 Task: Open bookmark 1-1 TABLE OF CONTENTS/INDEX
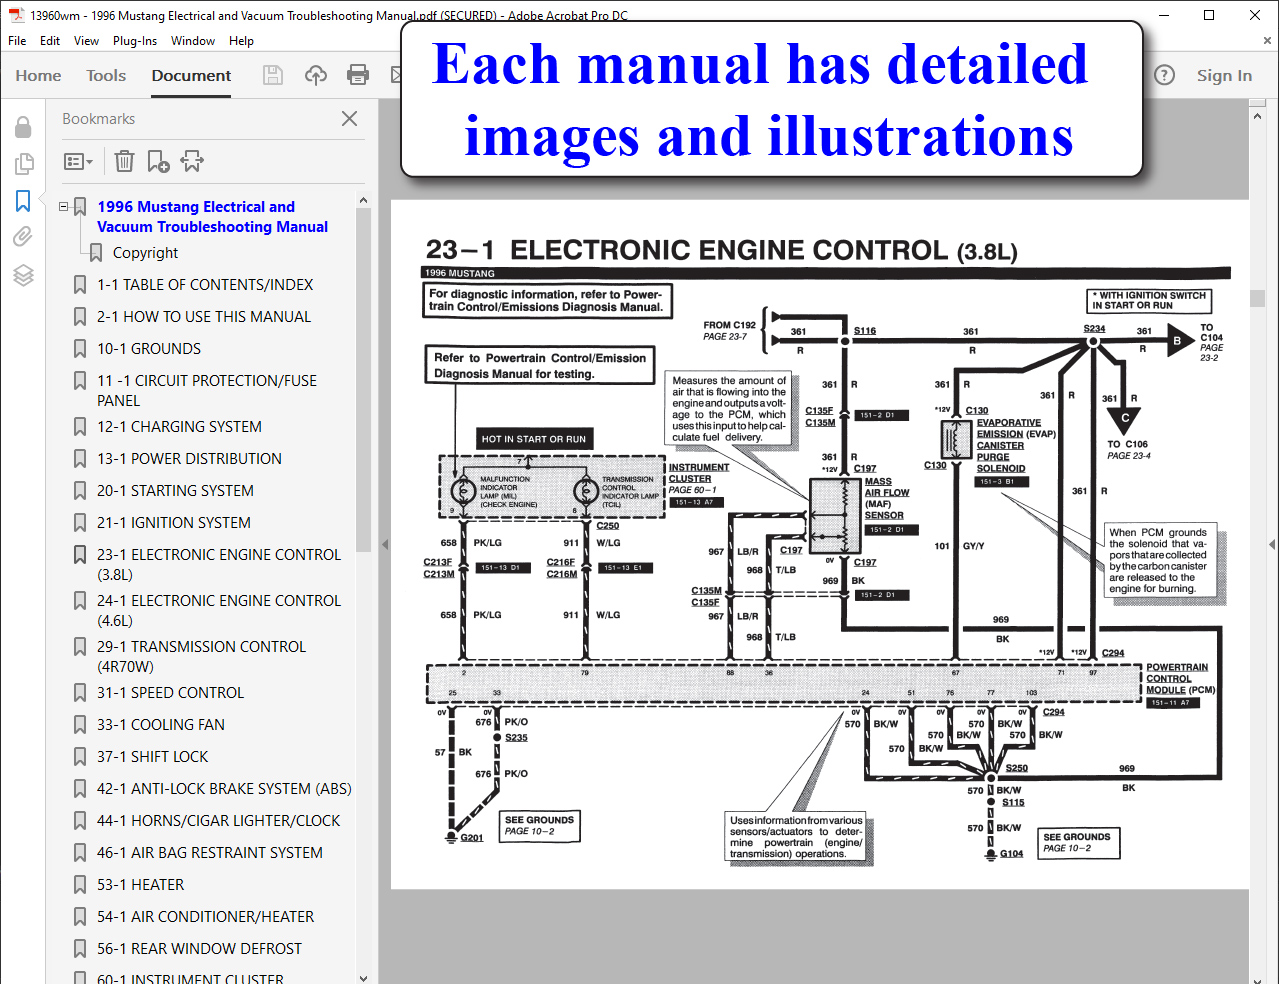[x=205, y=285]
